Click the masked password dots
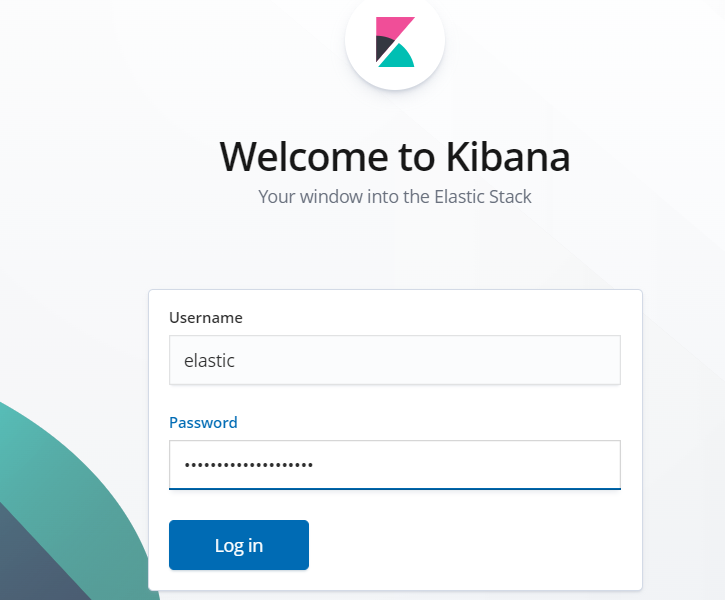This screenshot has width=725, height=600. 249,465
